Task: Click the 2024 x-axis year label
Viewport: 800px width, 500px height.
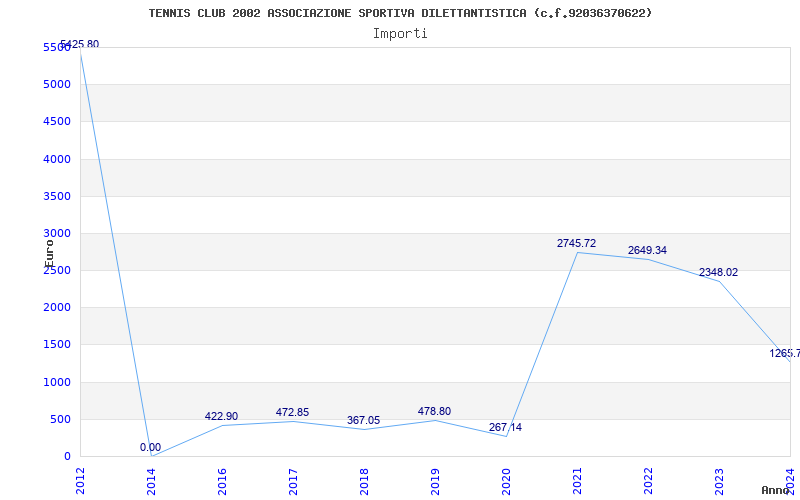Action: pos(790,481)
